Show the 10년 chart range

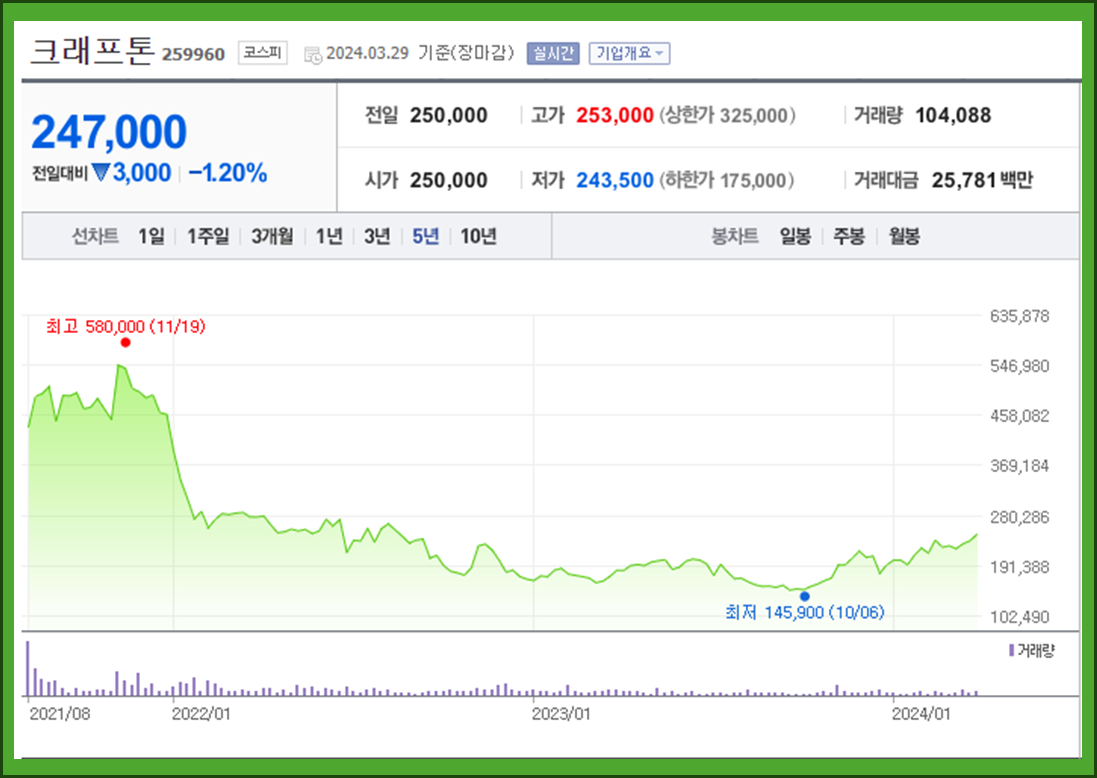tap(478, 236)
